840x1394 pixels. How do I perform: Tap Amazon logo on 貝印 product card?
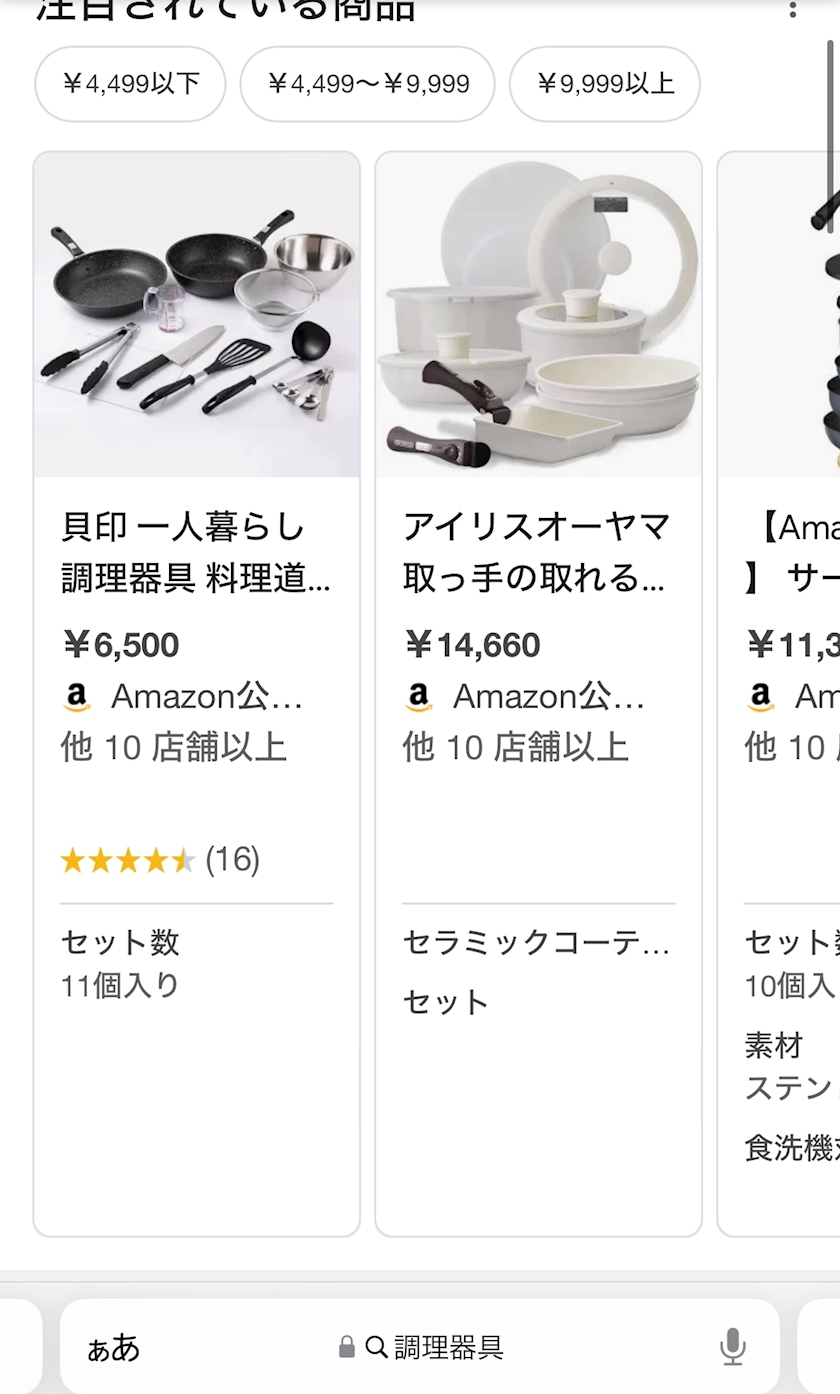(x=77, y=697)
